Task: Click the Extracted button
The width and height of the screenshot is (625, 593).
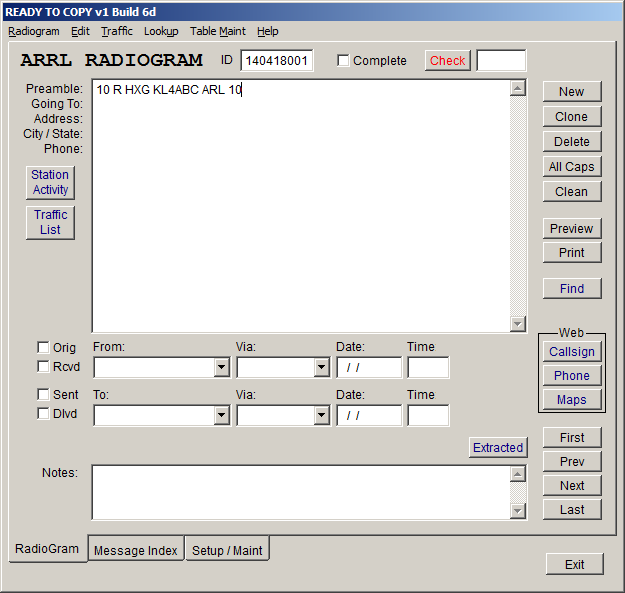Action: [498, 448]
